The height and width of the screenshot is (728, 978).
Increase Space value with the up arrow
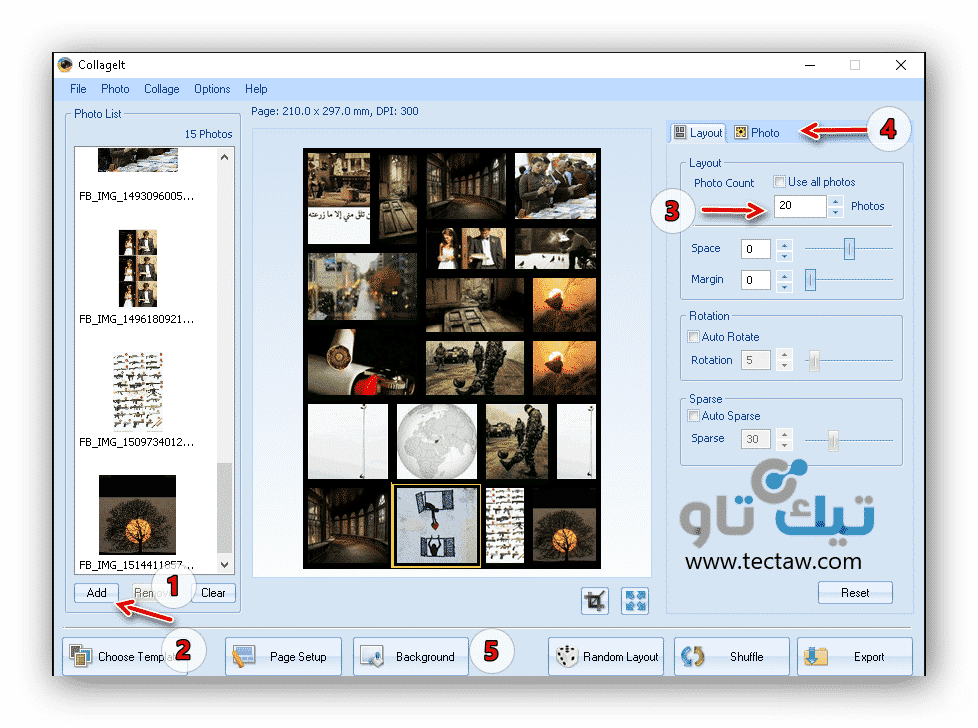785,244
